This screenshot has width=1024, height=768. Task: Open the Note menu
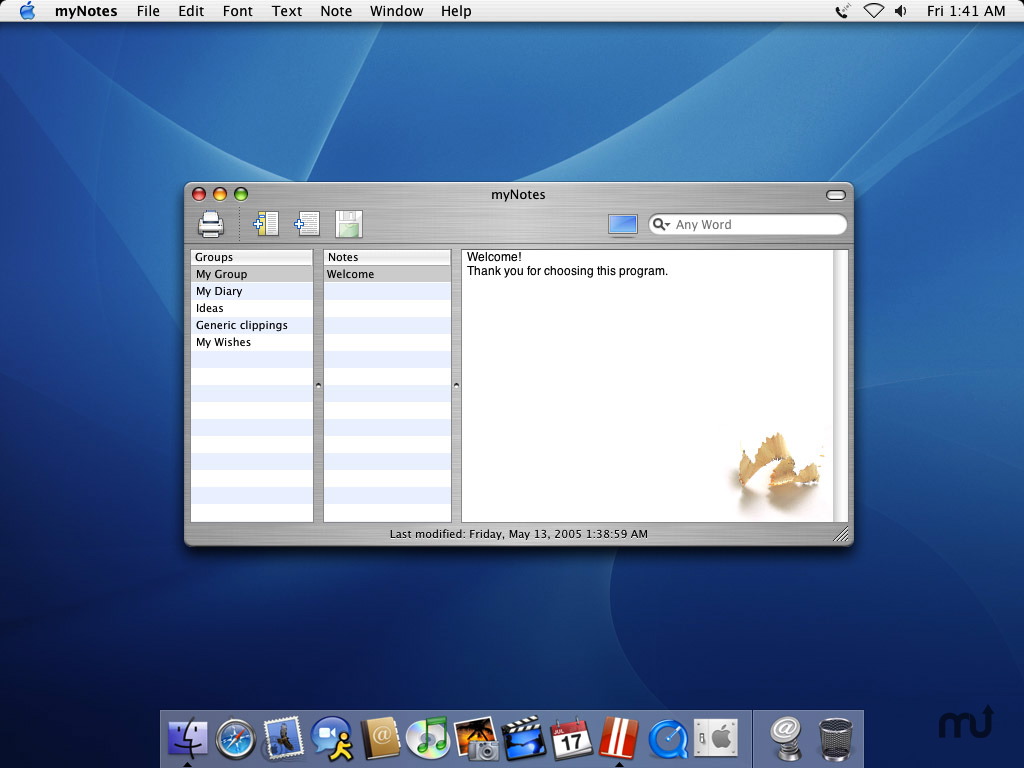point(336,11)
